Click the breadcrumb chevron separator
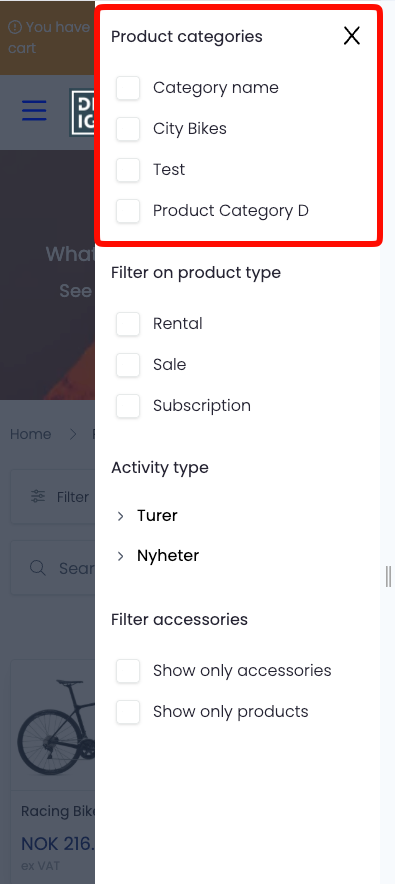Screen dimensions: 395x884 coord(73,434)
